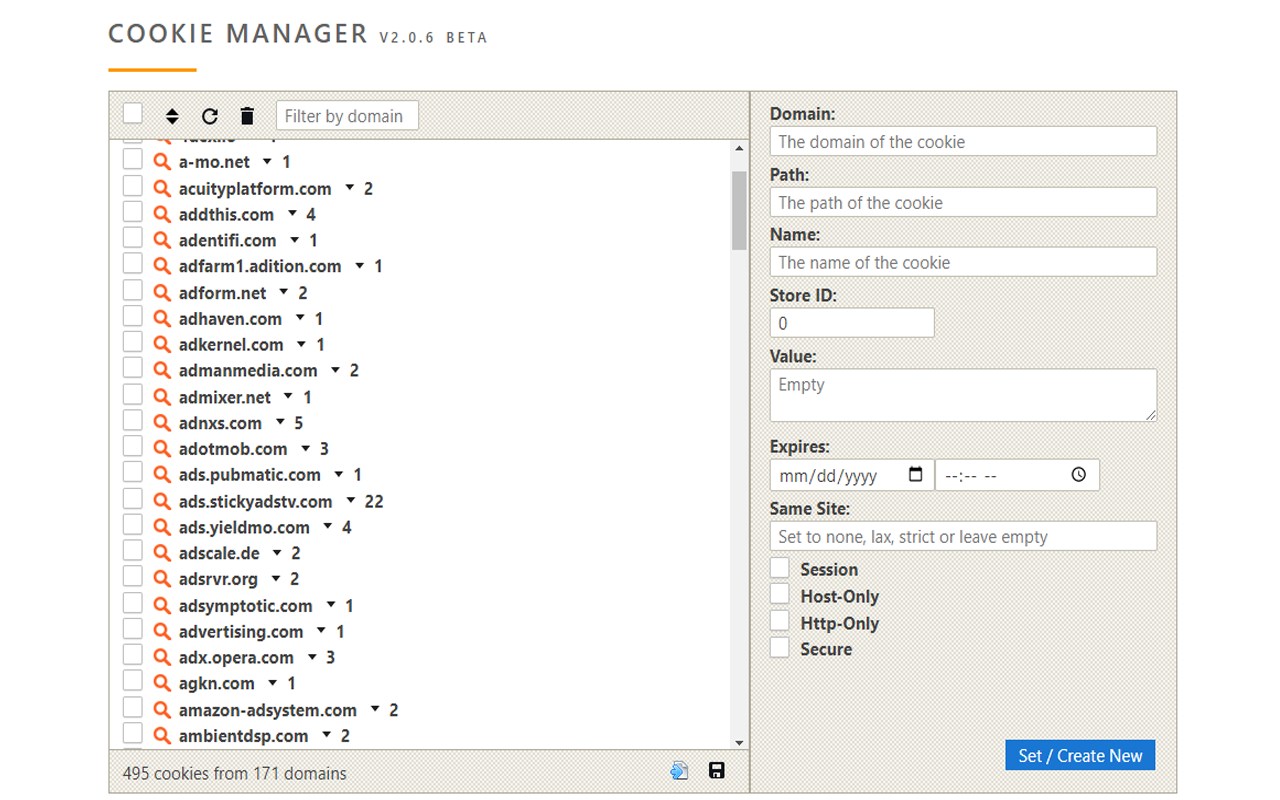This screenshot has width=1280, height=800.
Task: Tick the select-all checkbox in toolbar
Action: (x=133, y=114)
